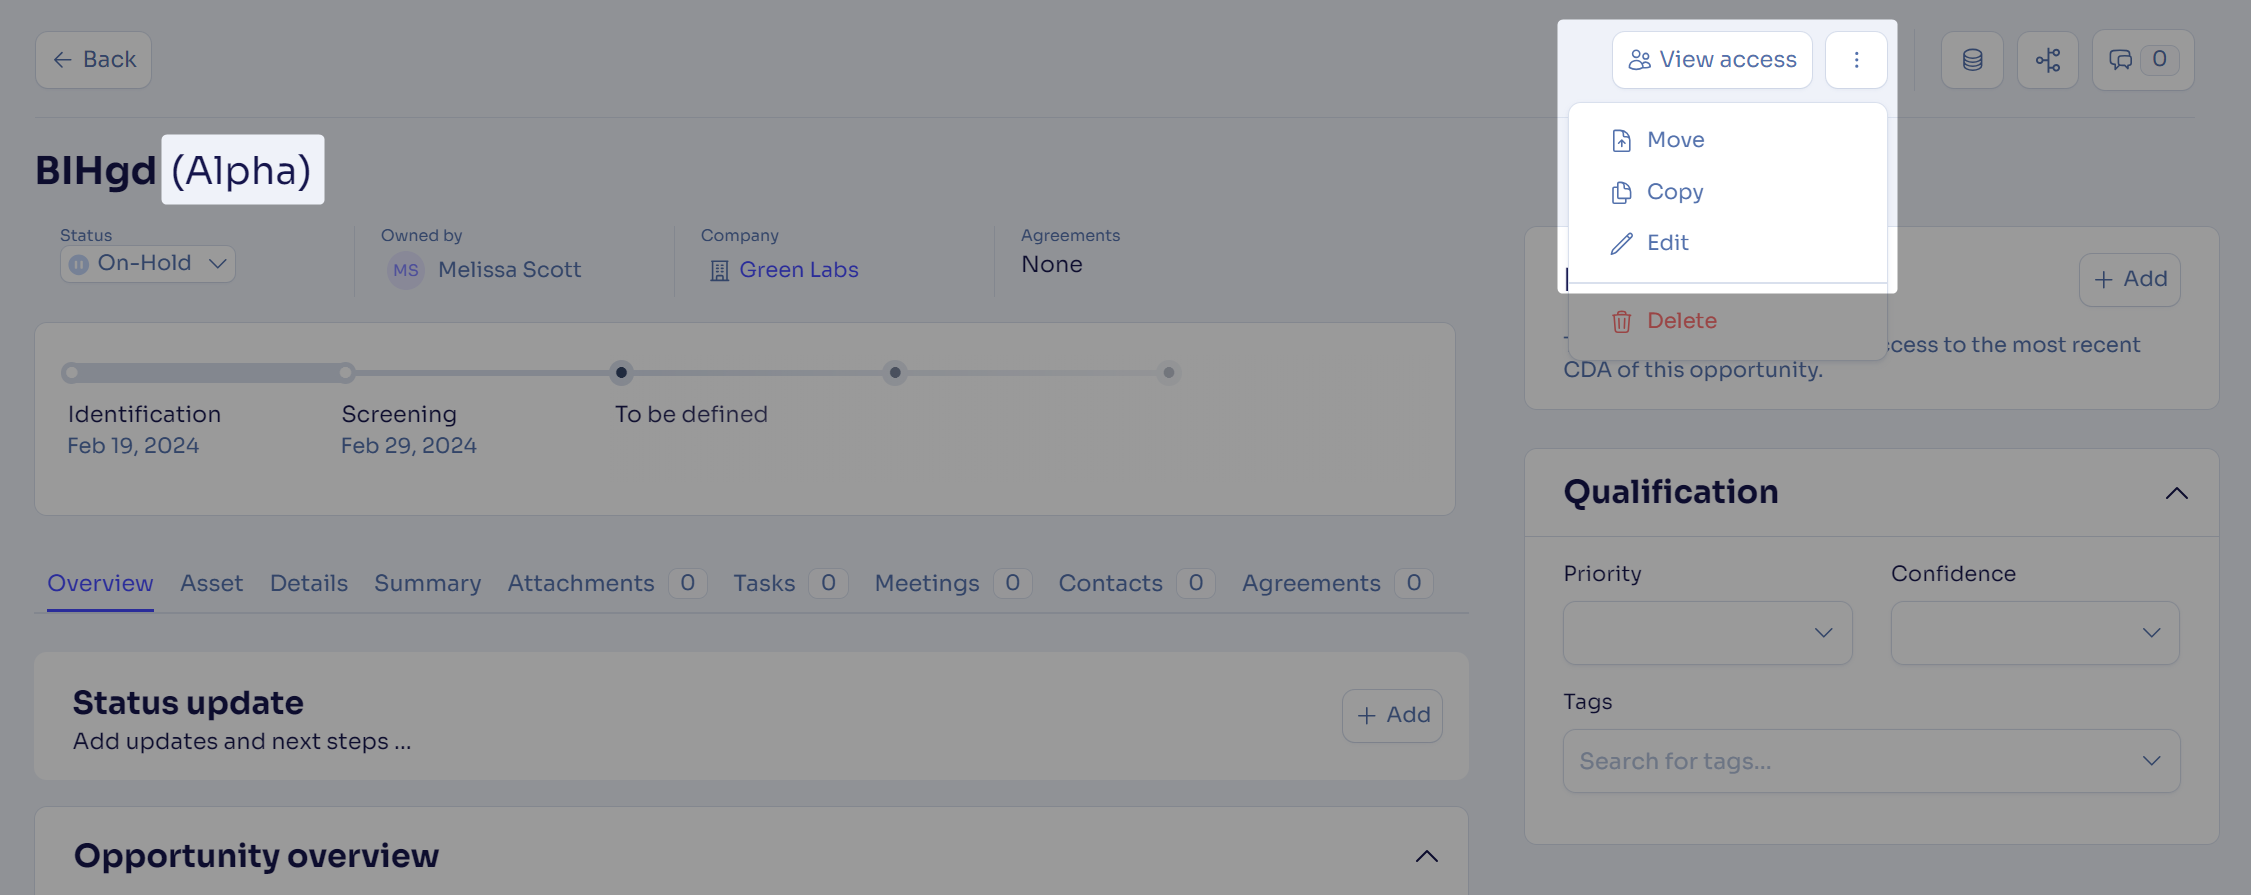Collapse the Qualification section

click(2176, 493)
